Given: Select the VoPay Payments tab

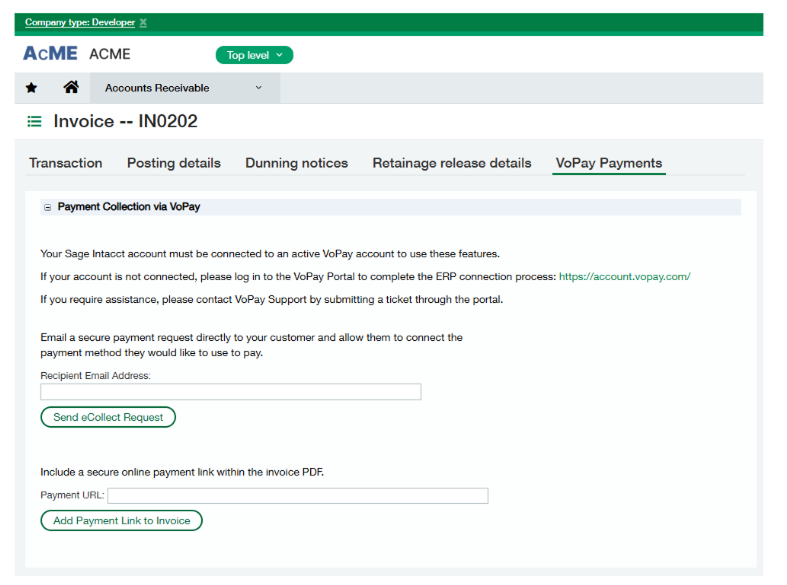Looking at the screenshot, I should pyautogui.click(x=609, y=163).
